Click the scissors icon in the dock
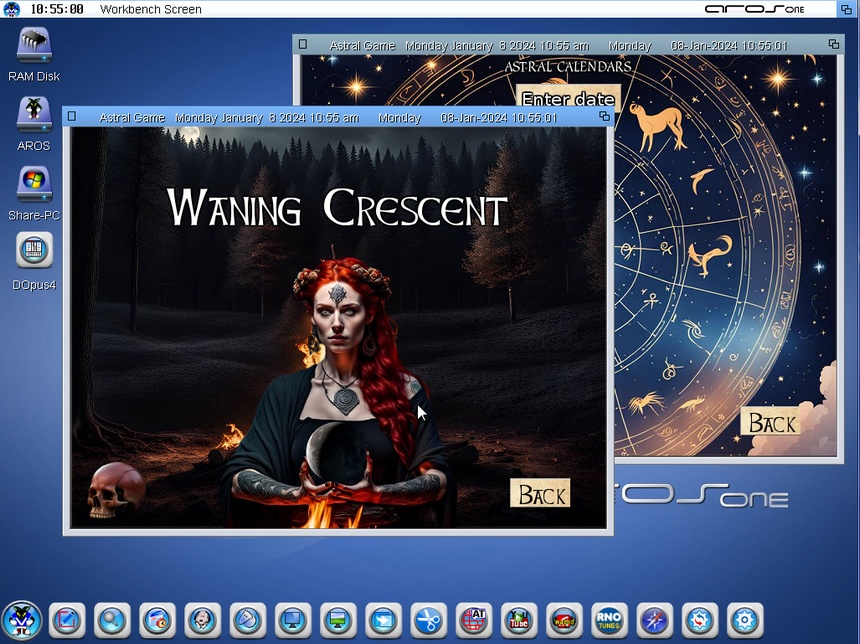Image resolution: width=860 pixels, height=644 pixels. 428,620
